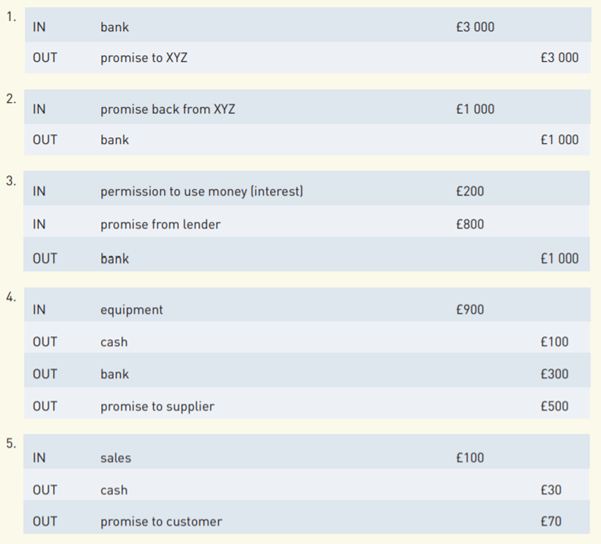Click entry number 5 label

click(10, 445)
